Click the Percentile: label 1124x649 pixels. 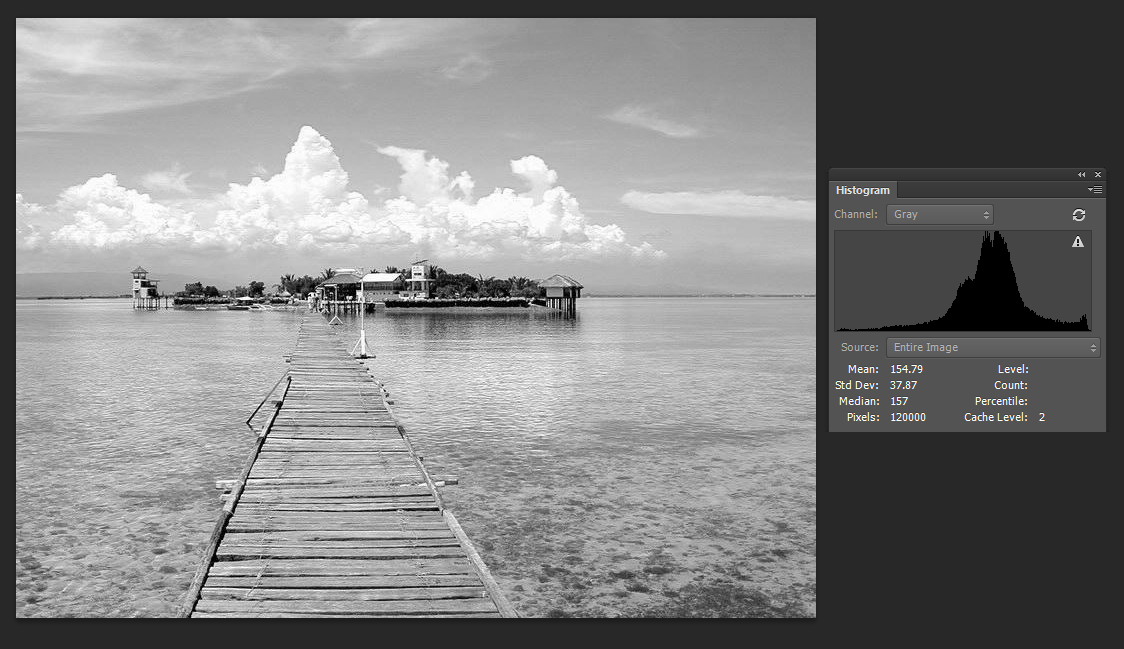coord(1001,402)
